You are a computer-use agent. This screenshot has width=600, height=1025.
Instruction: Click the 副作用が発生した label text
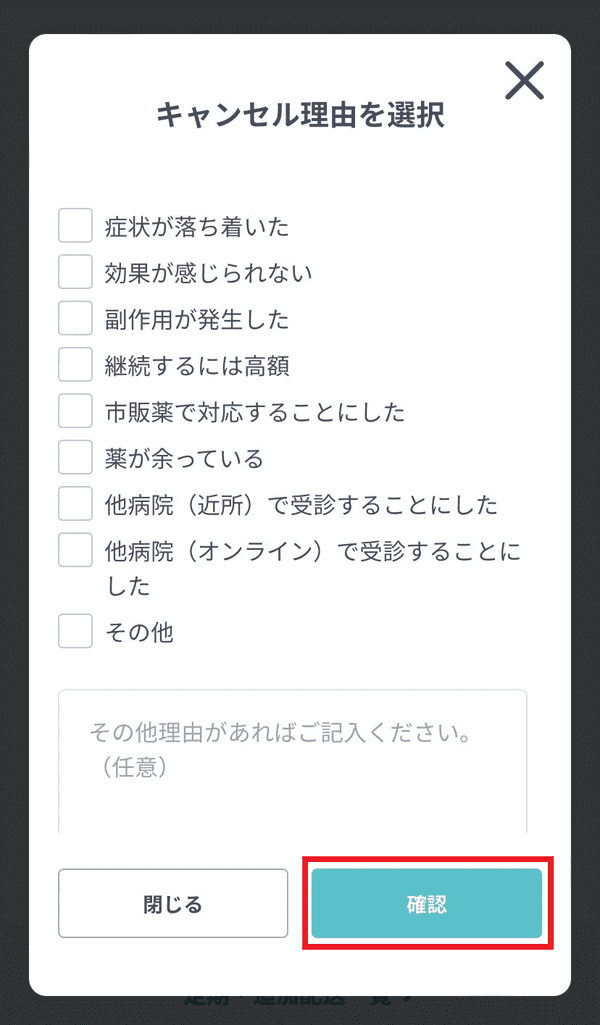(x=197, y=320)
